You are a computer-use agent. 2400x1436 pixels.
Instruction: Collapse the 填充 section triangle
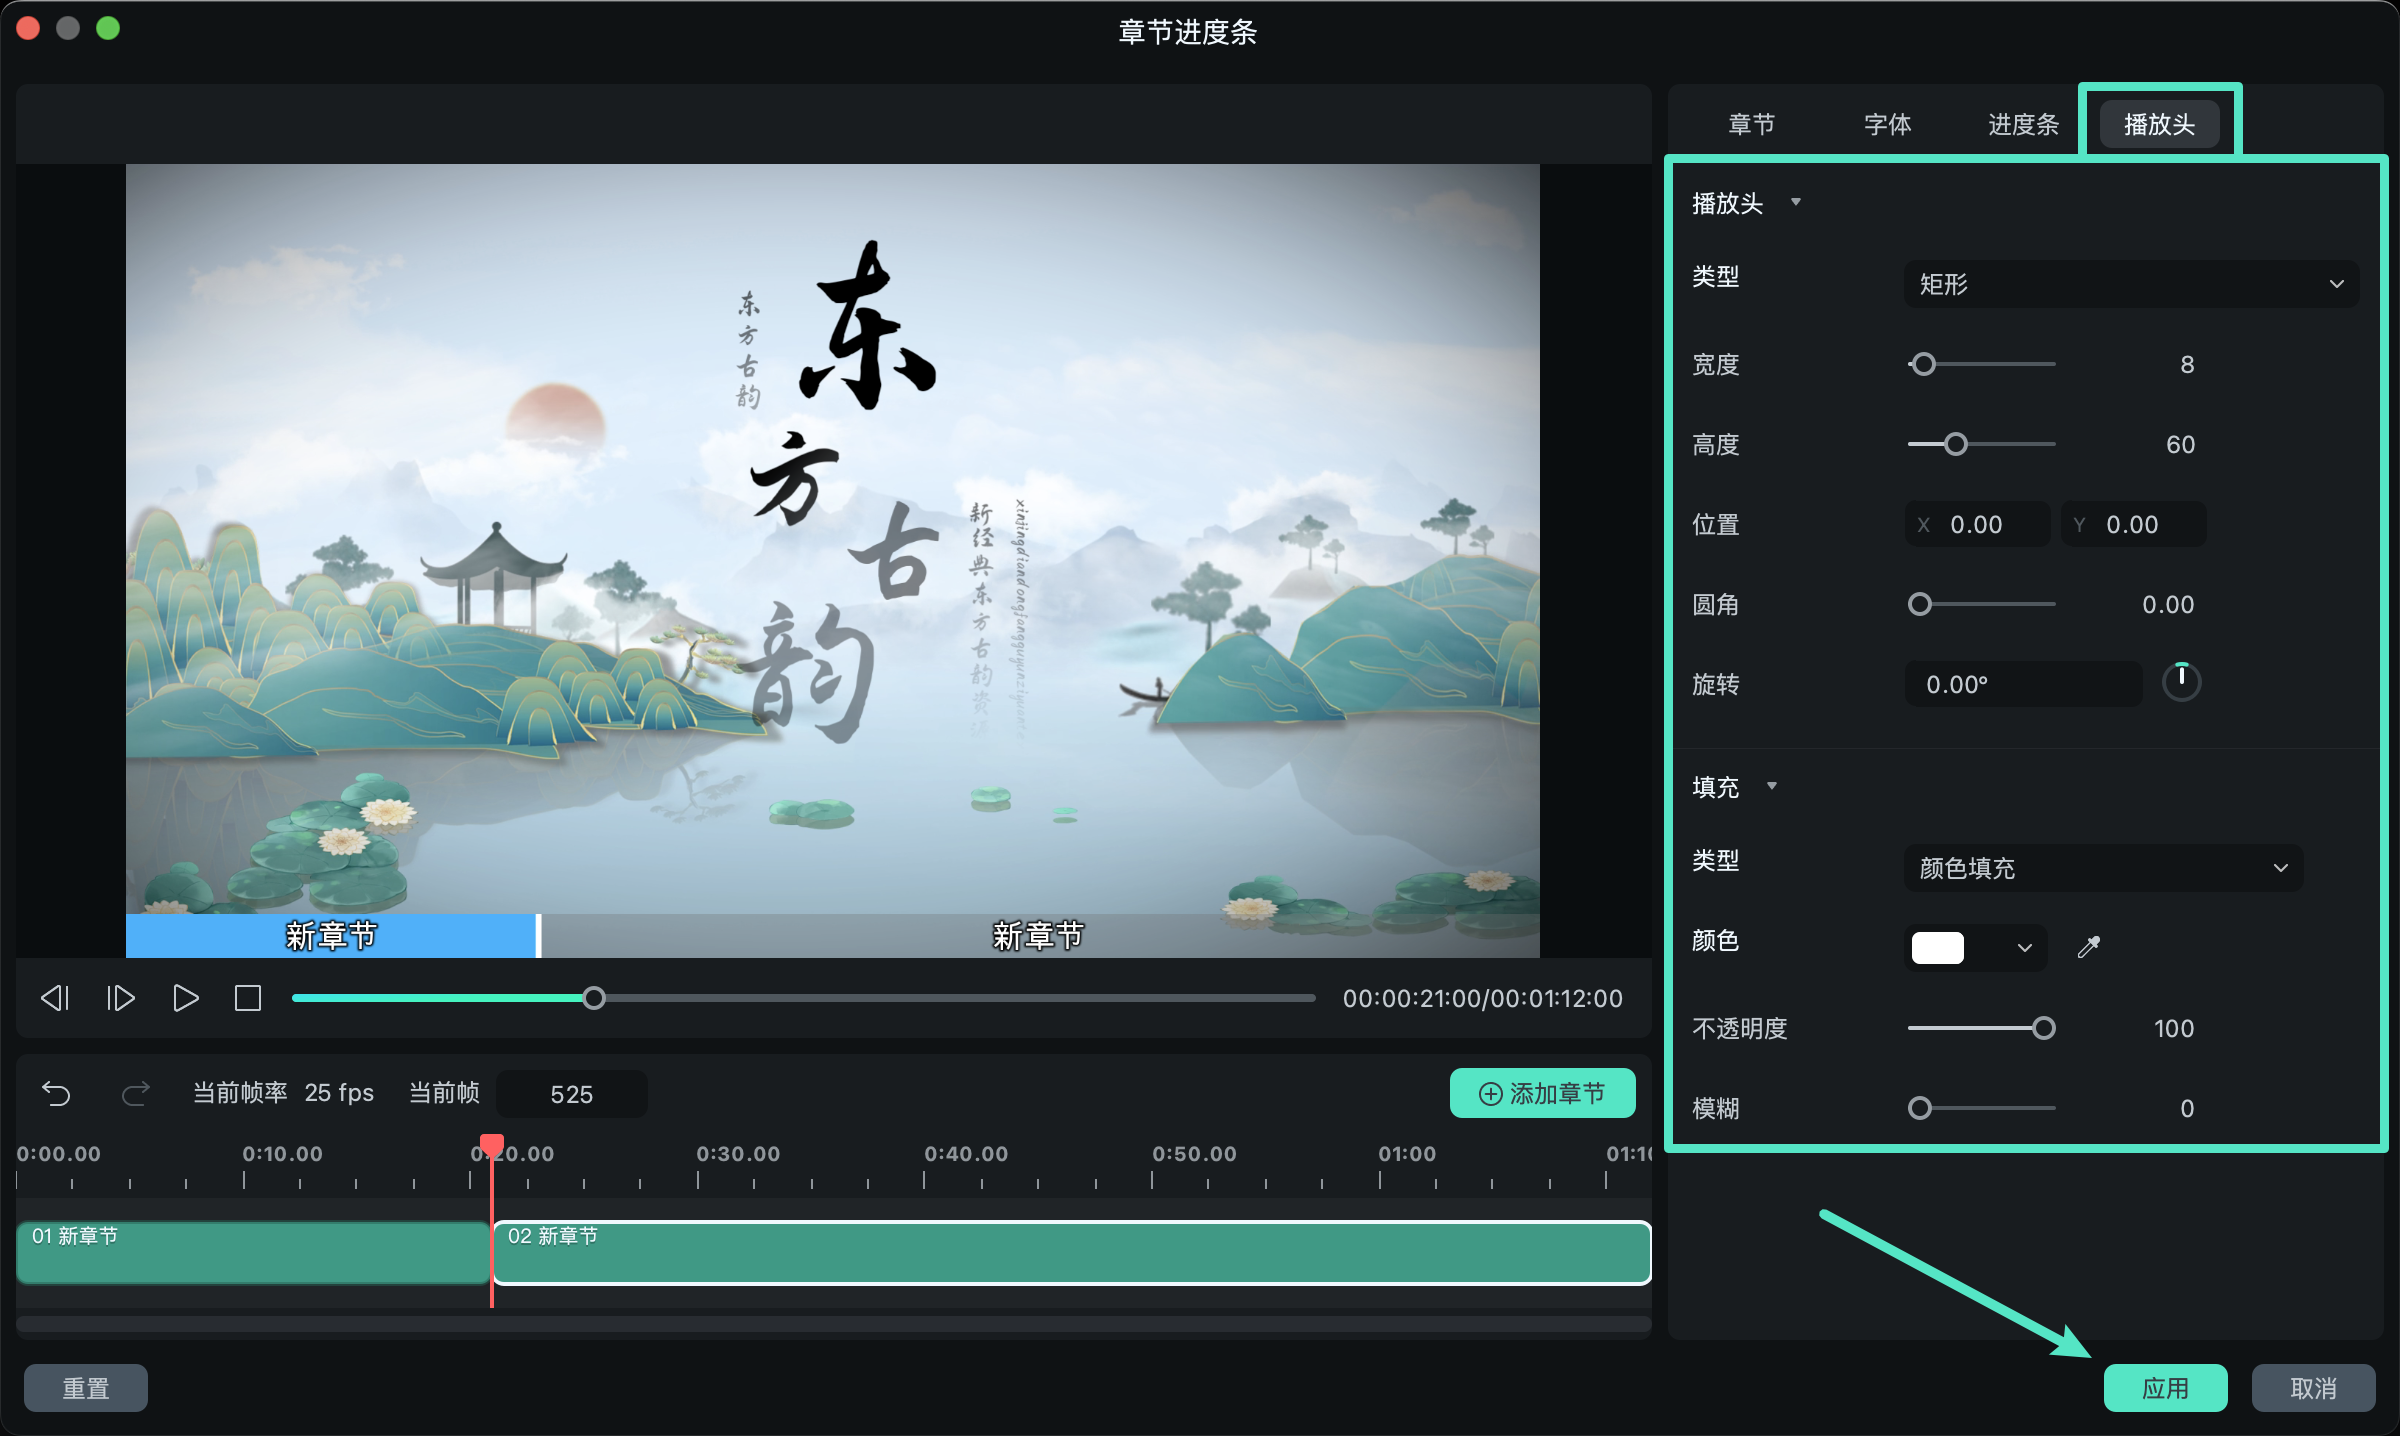pos(1772,786)
